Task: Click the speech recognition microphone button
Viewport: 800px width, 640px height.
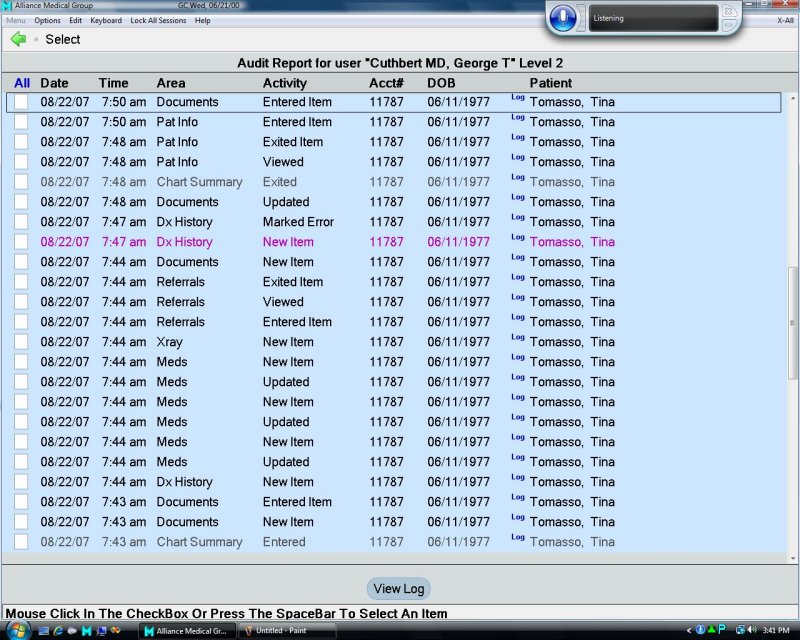Action: click(x=563, y=18)
